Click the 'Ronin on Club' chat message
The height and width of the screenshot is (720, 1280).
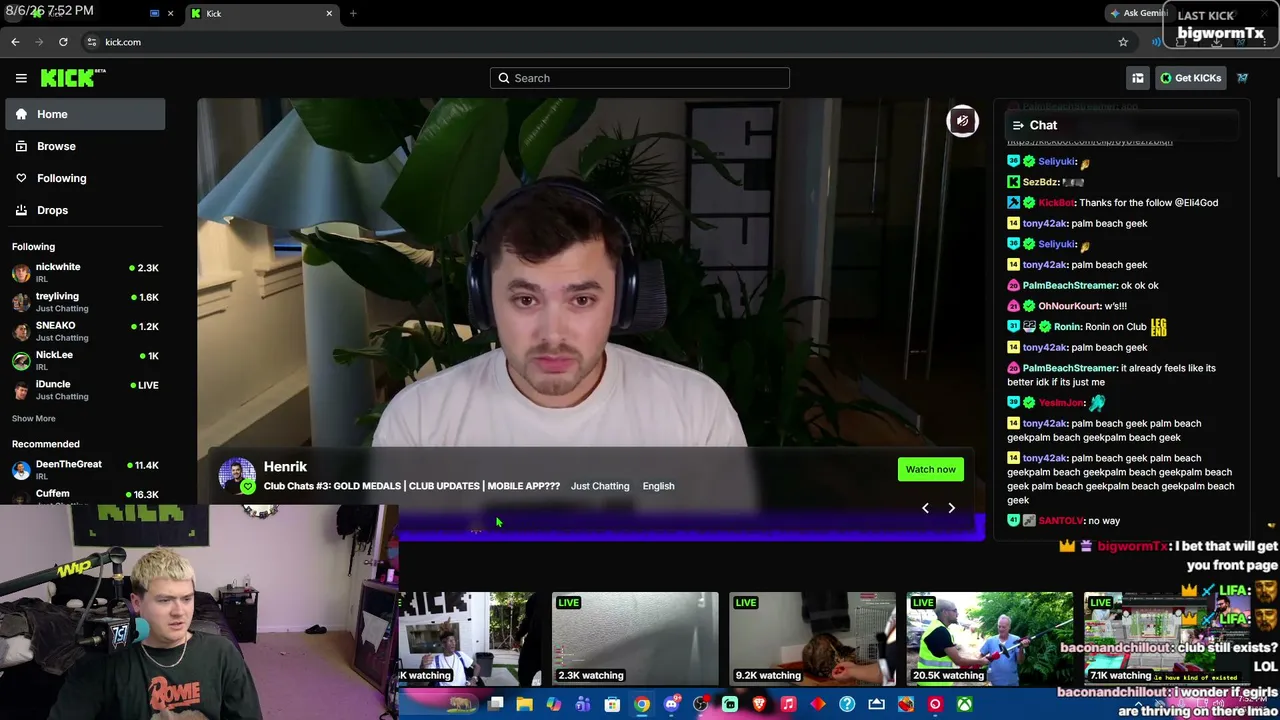pyautogui.click(x=1087, y=327)
